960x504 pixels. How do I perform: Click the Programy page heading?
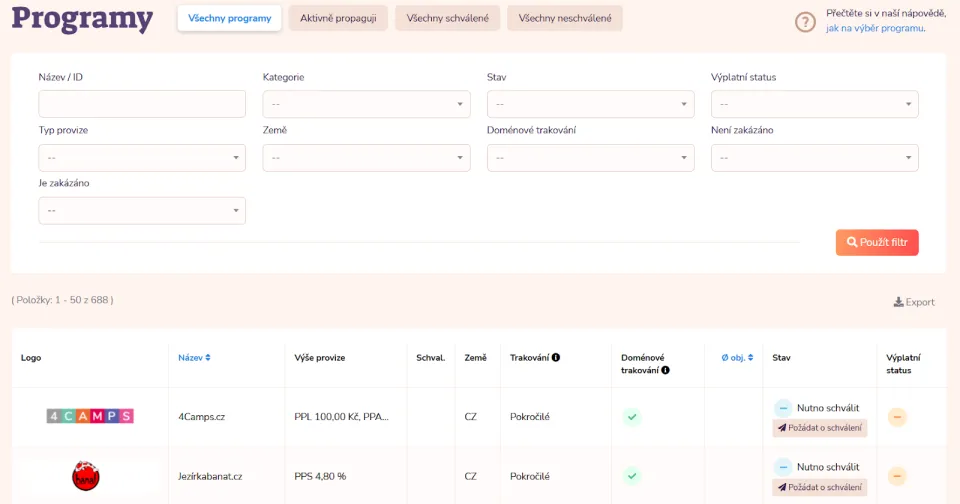coord(82,18)
